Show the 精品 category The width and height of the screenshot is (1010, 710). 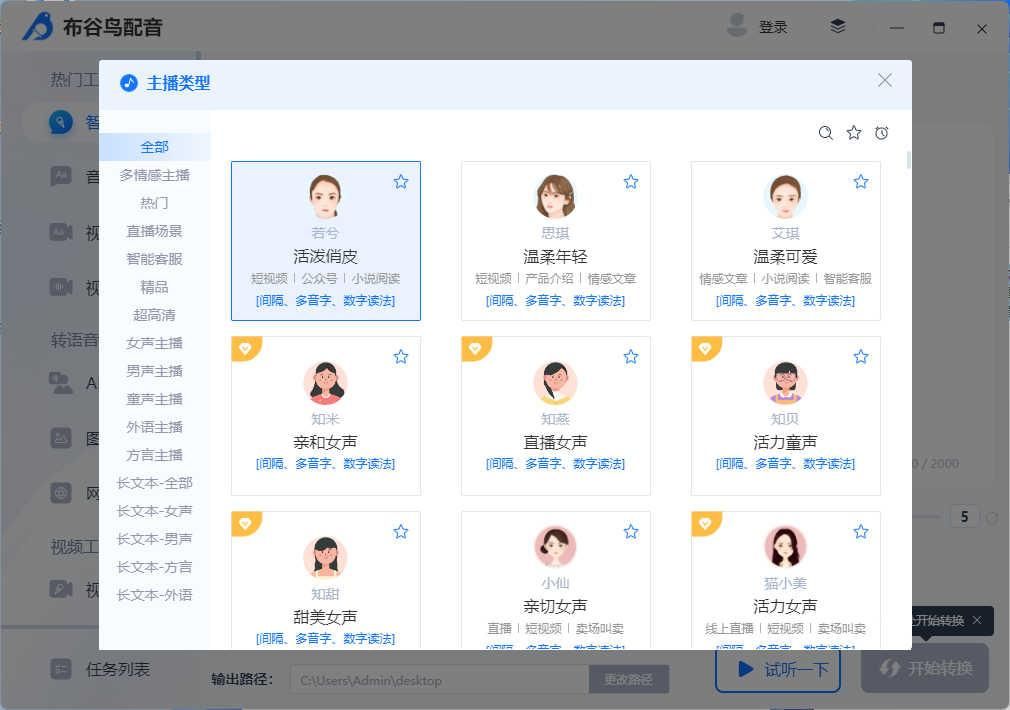(x=155, y=287)
